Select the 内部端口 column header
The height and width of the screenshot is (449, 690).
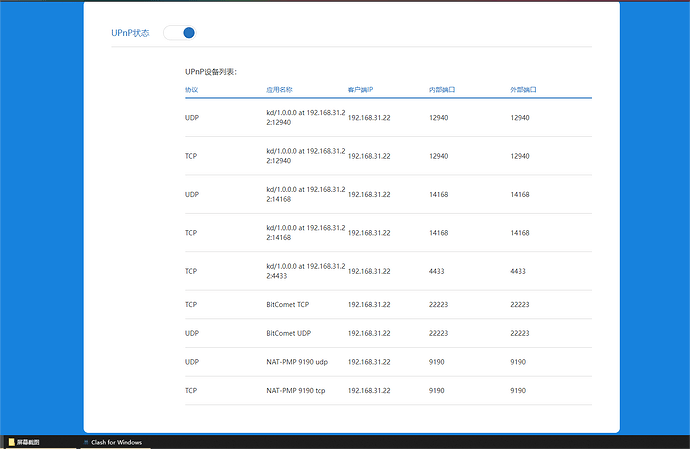coord(442,90)
